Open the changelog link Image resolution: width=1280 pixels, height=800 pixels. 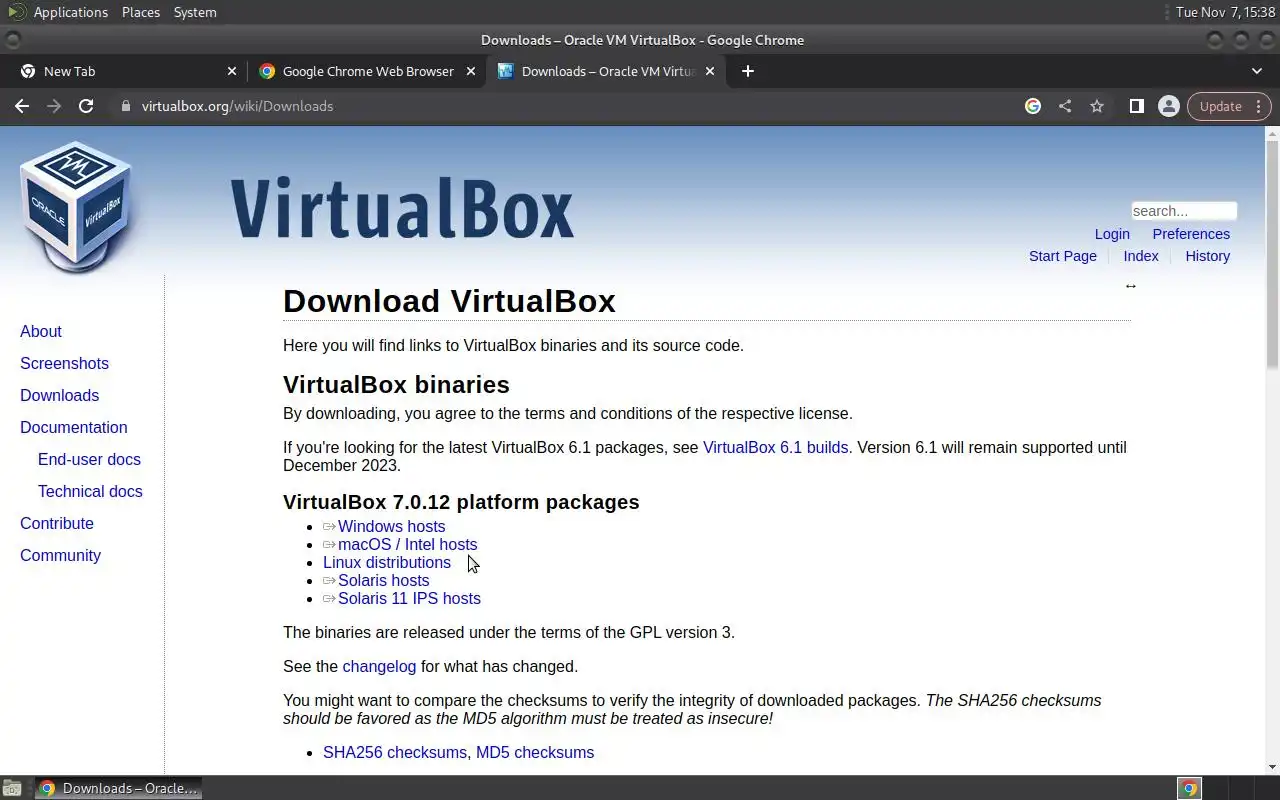point(379,666)
